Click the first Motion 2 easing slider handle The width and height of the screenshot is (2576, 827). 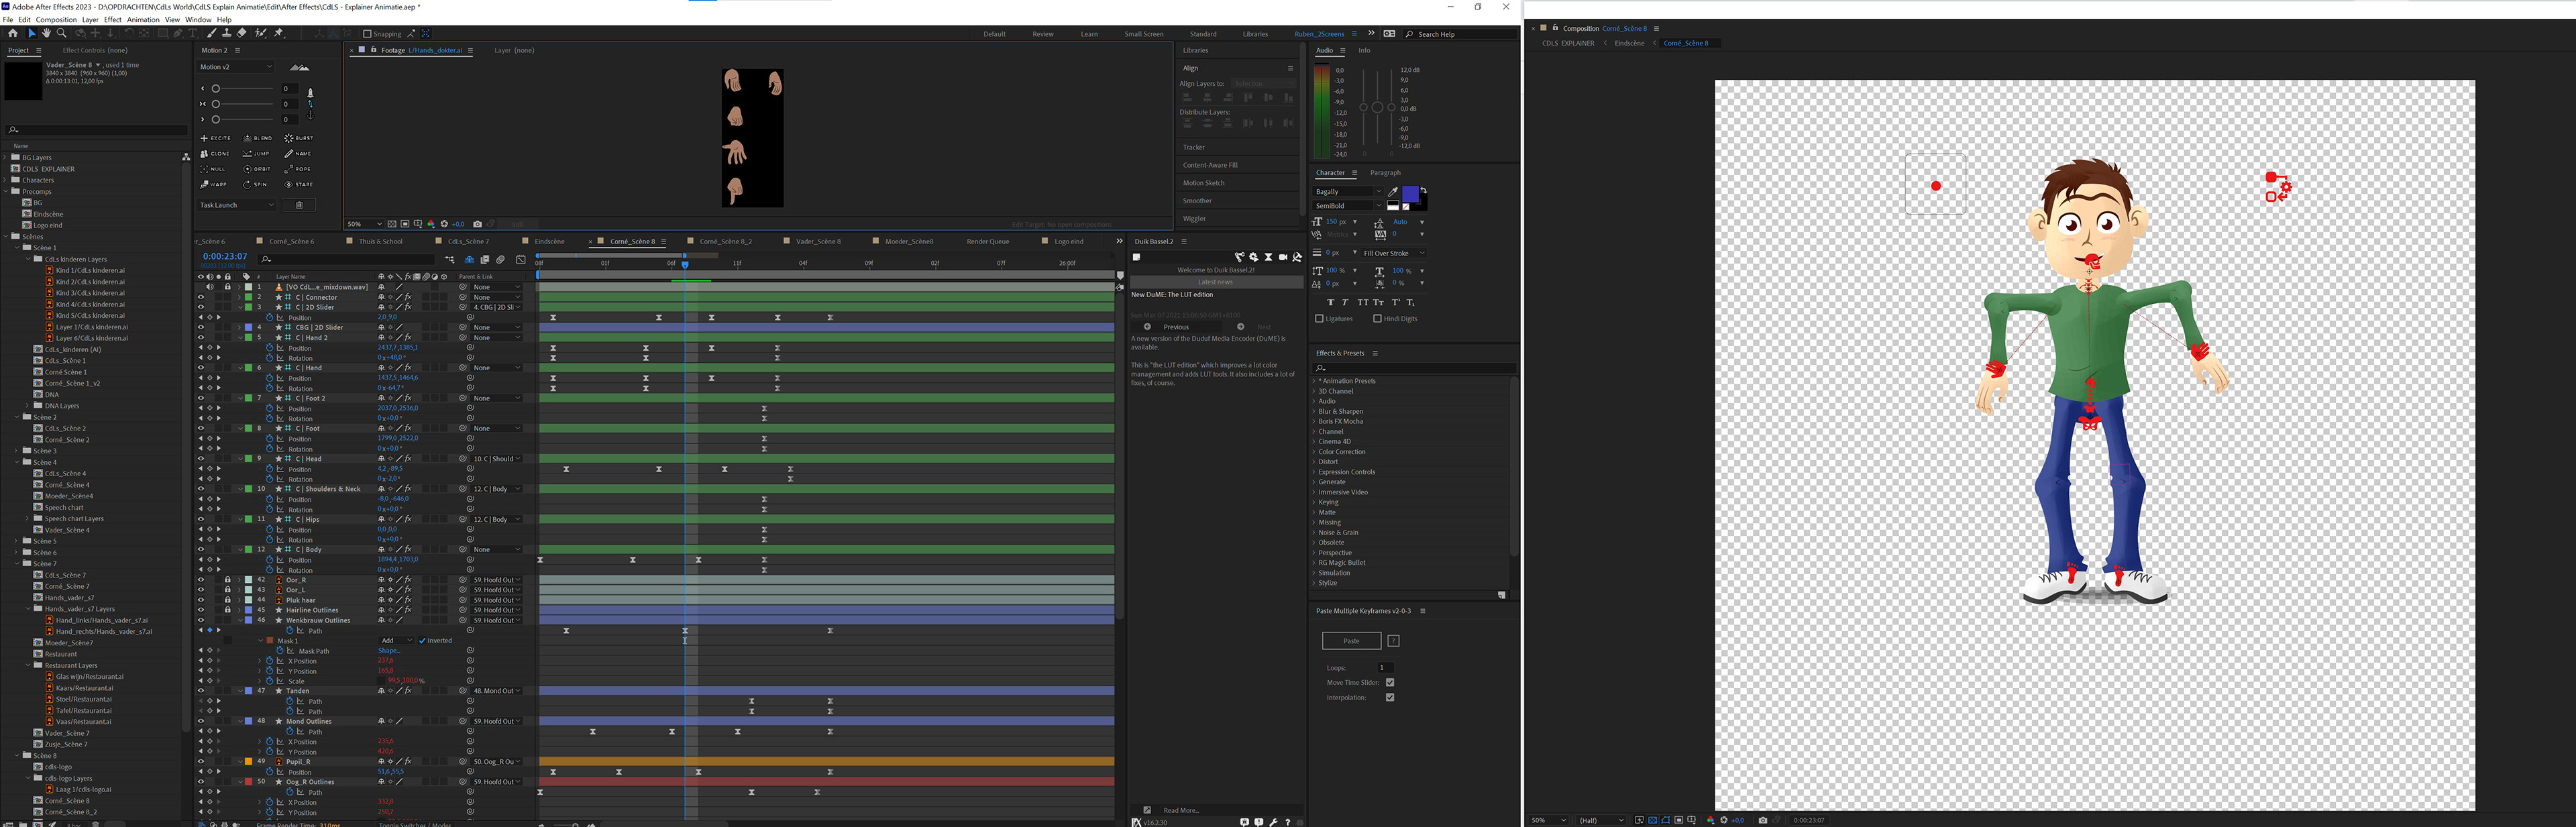pyautogui.click(x=216, y=89)
